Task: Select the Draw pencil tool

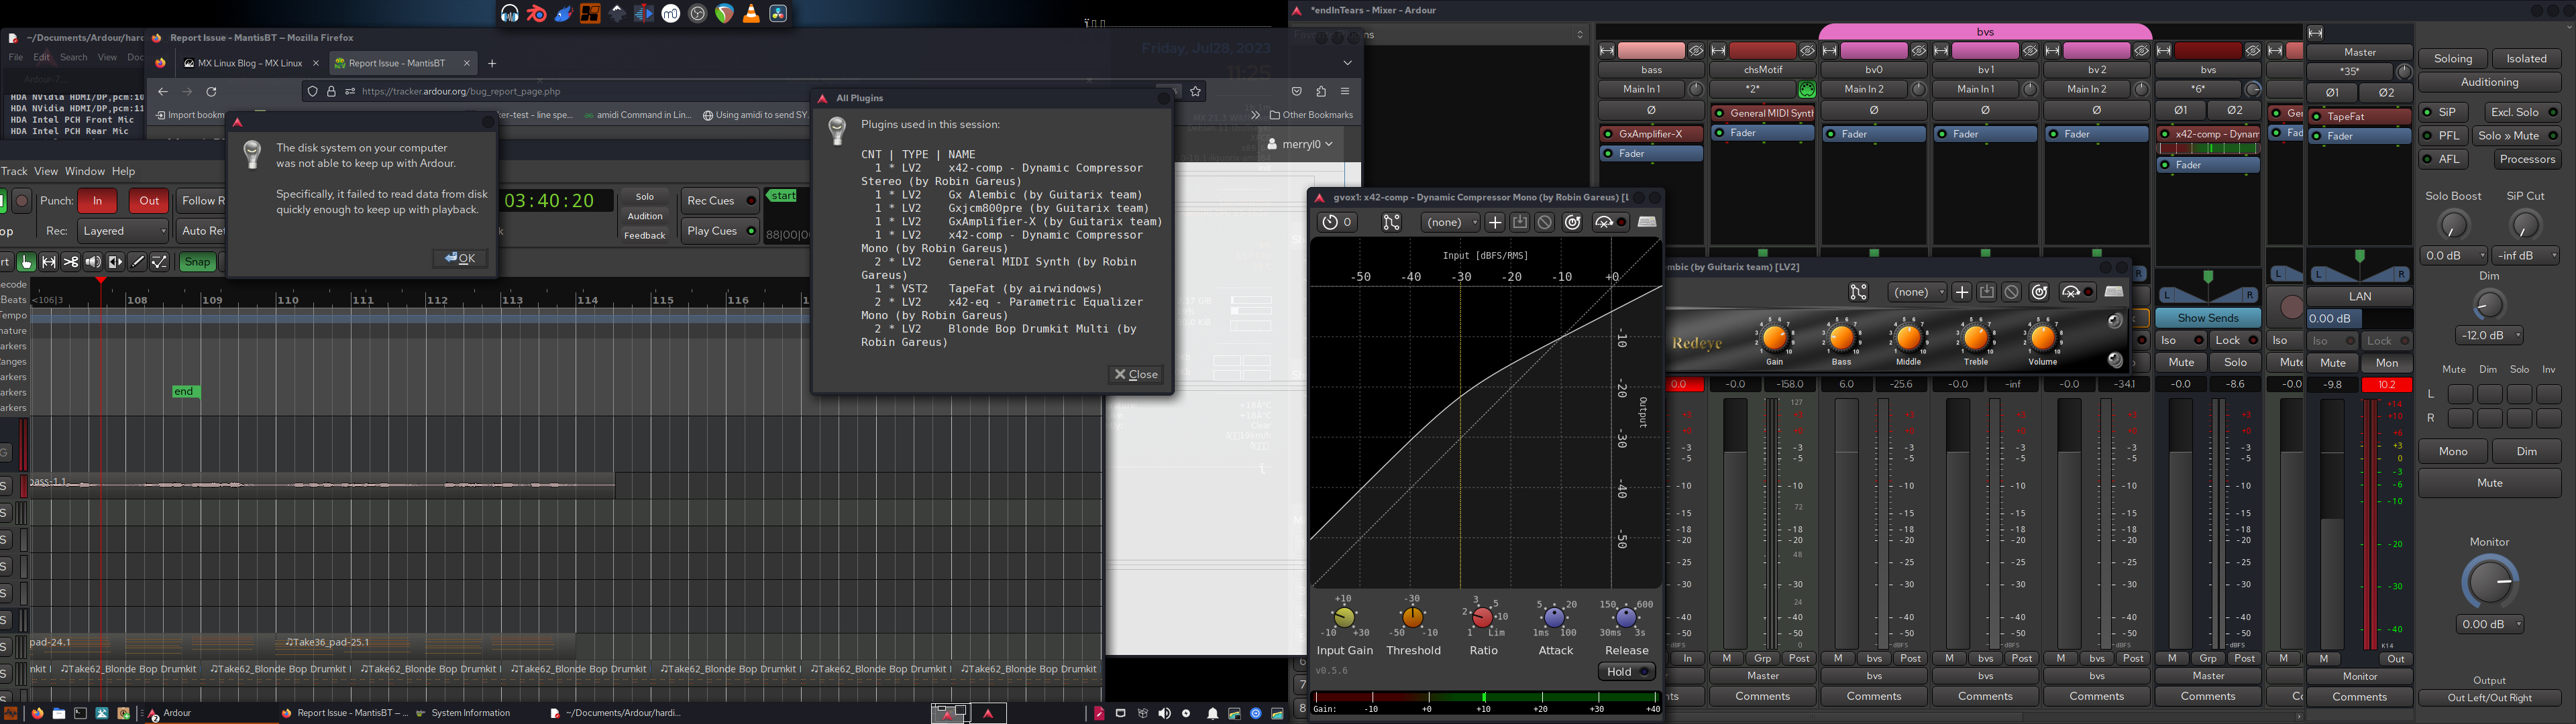Action: [x=138, y=262]
